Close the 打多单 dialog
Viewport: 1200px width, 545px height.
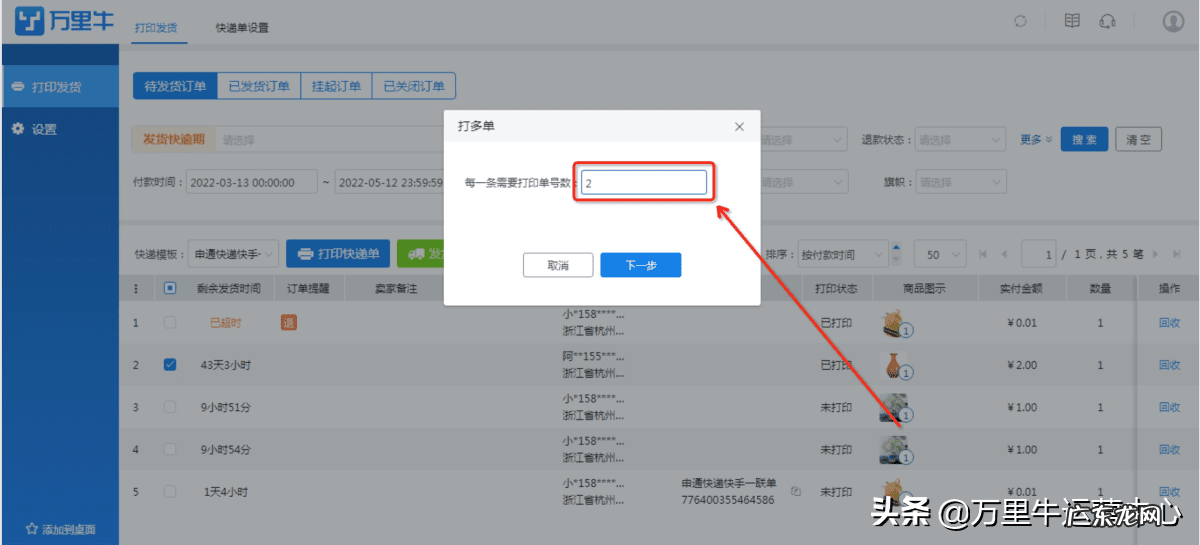[739, 127]
